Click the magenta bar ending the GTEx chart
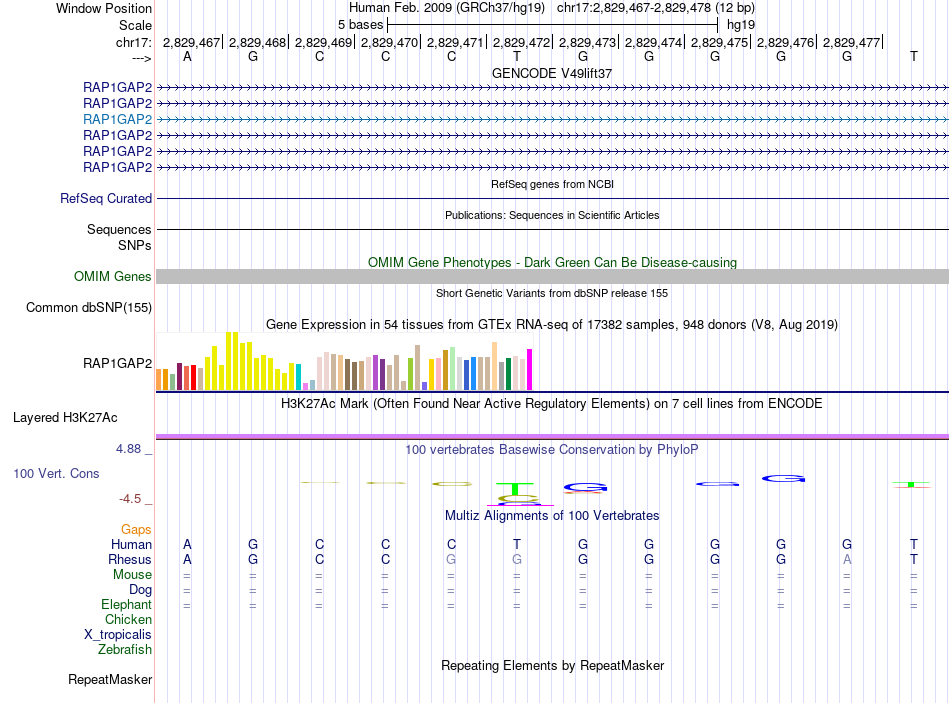This screenshot has height=703, width=950. (530, 370)
